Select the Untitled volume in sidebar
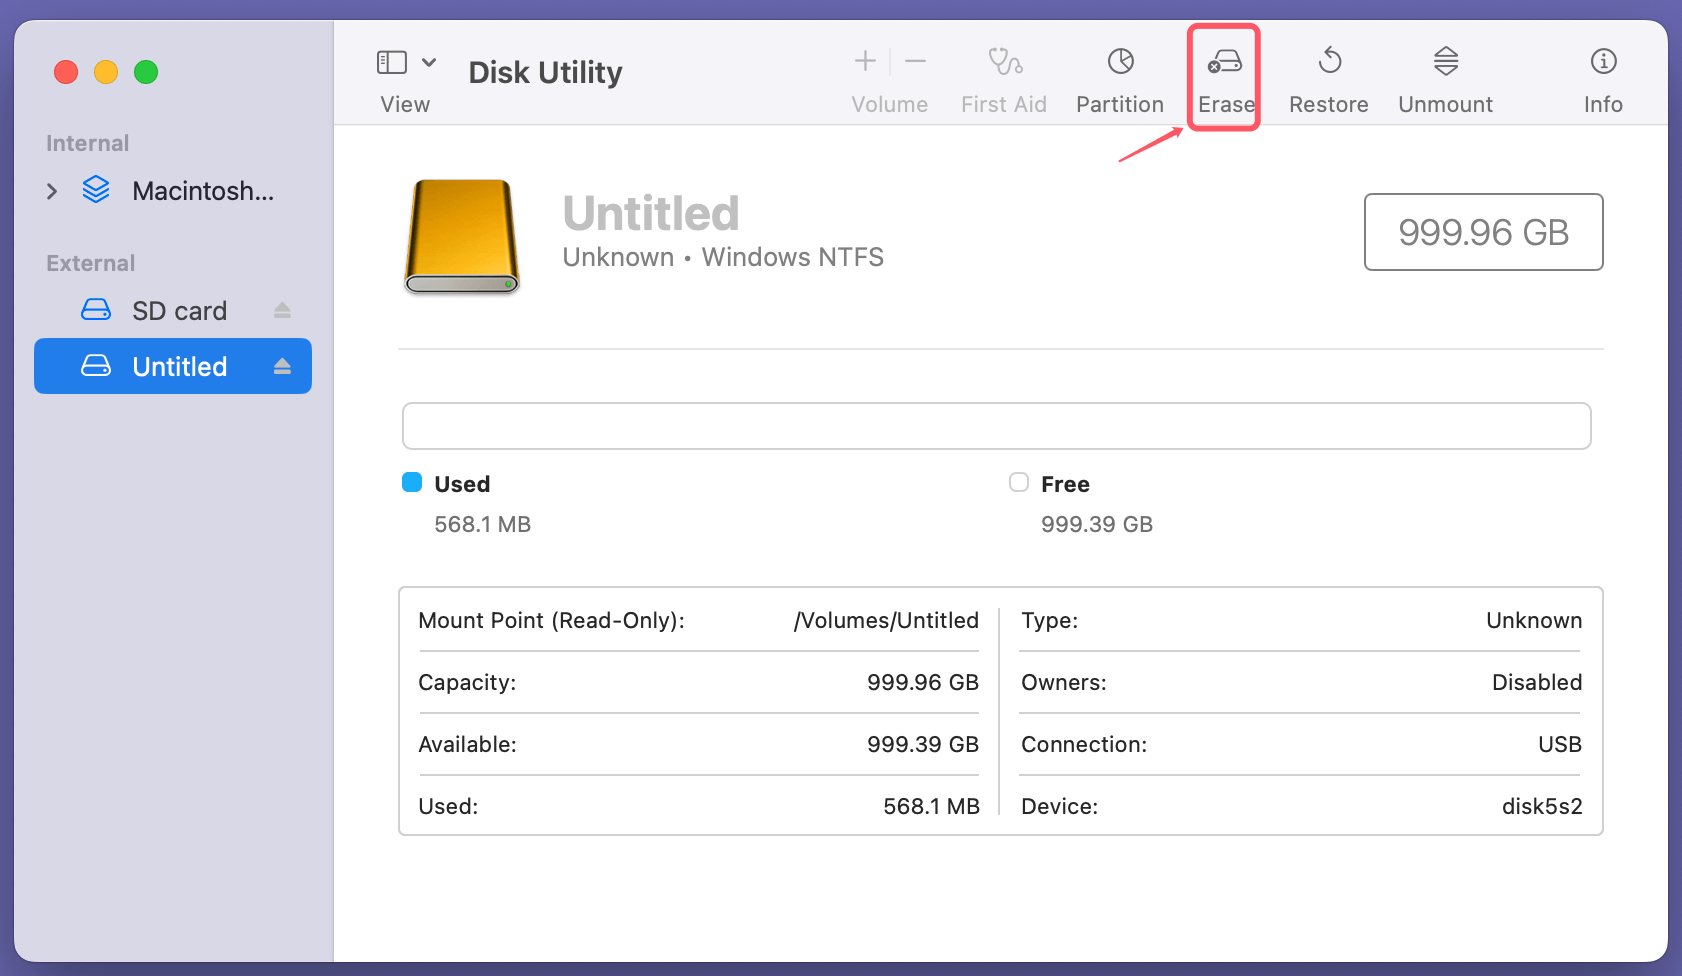 click(179, 367)
